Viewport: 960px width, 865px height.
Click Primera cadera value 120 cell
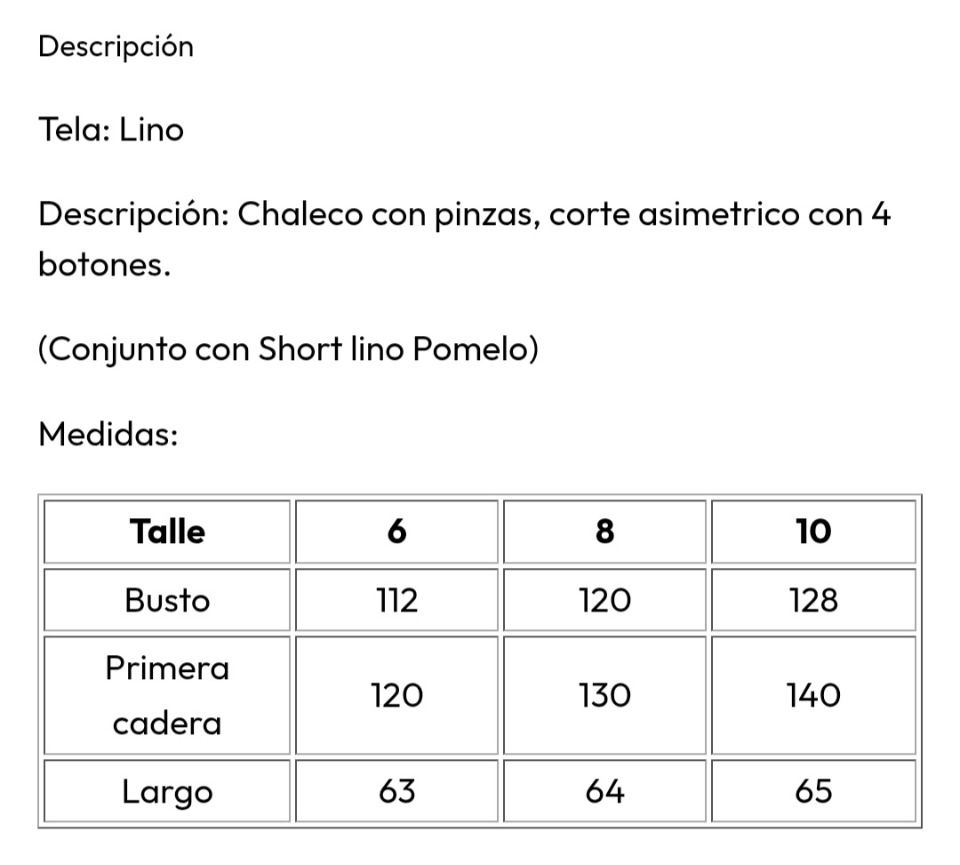[397, 695]
